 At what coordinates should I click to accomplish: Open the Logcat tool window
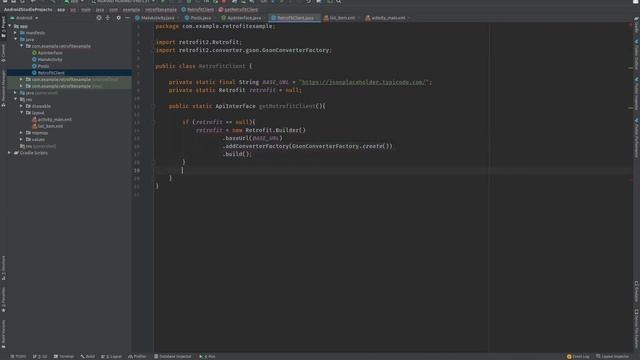coord(111,356)
